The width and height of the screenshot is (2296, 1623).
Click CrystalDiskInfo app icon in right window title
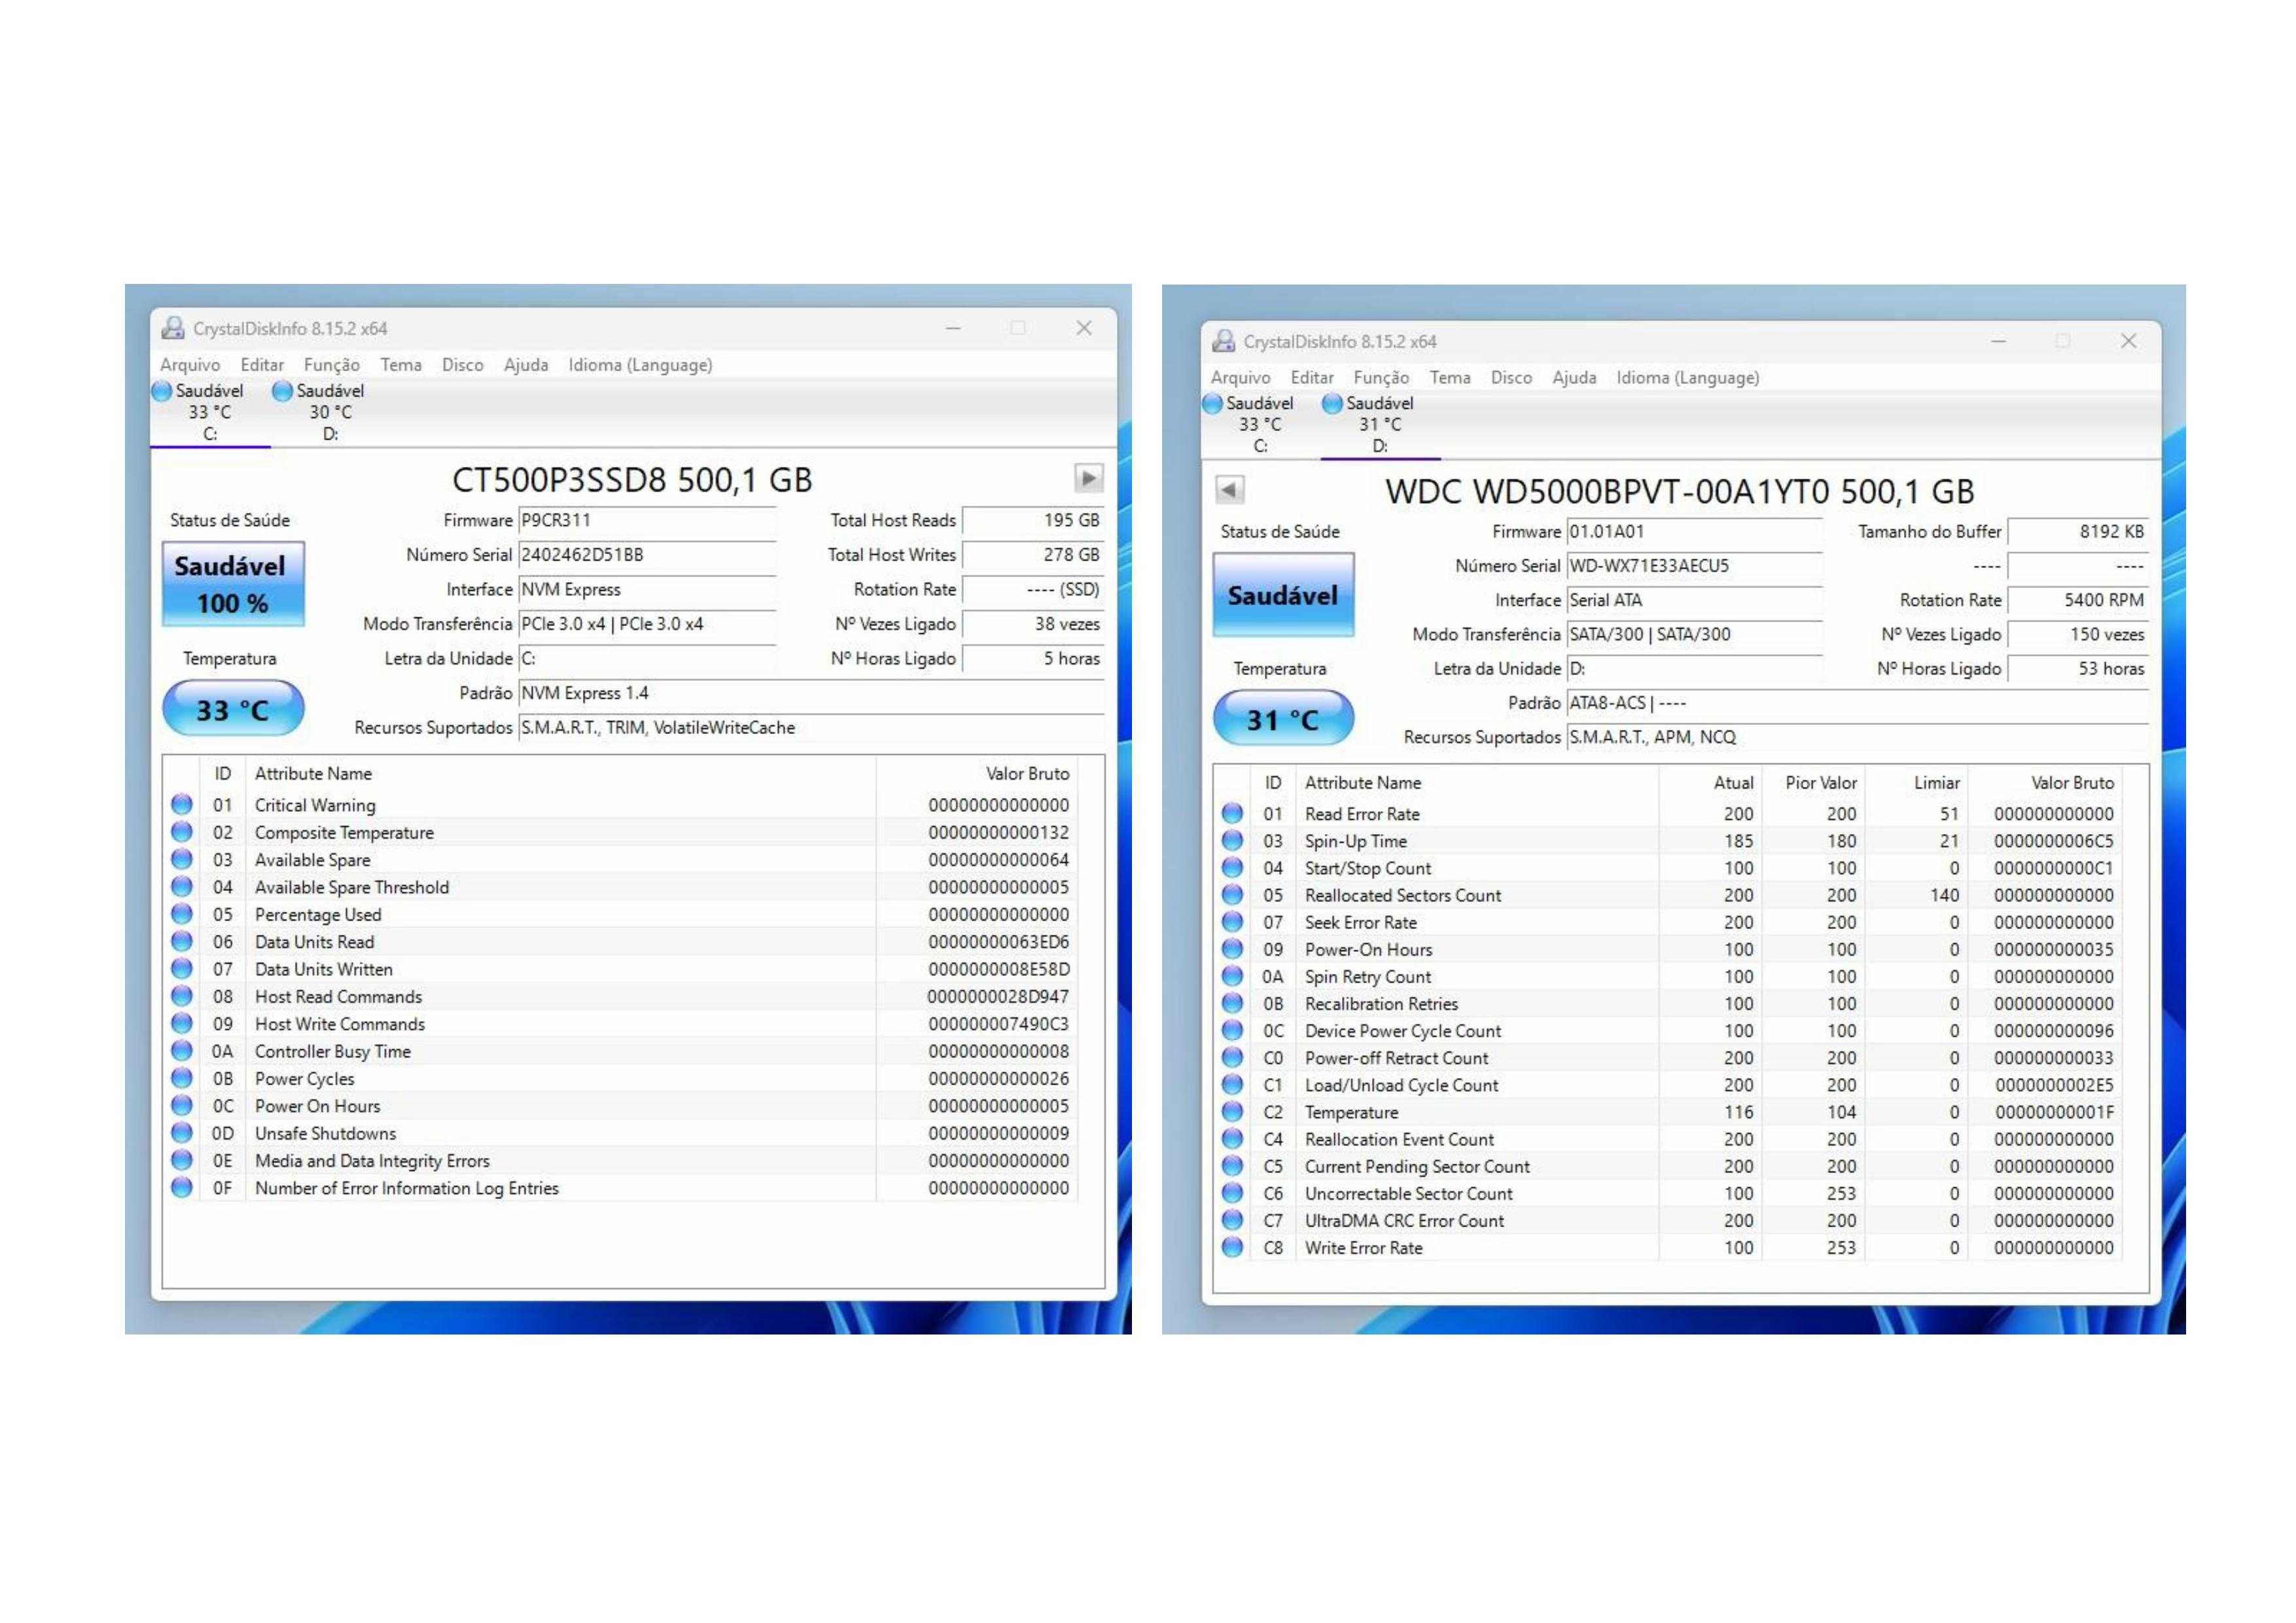tap(1223, 341)
